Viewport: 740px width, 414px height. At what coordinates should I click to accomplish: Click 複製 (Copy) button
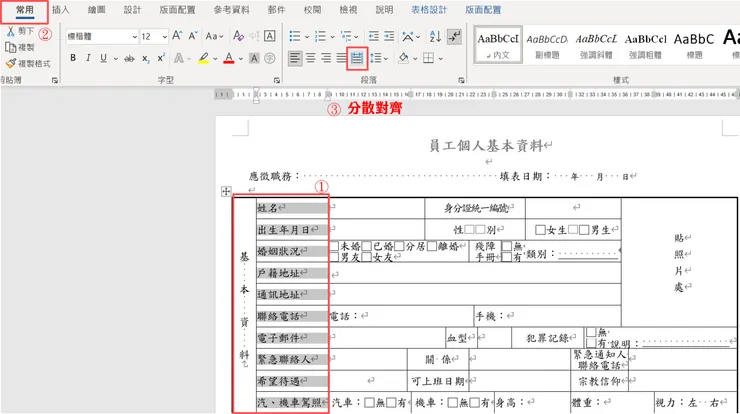coord(20,47)
